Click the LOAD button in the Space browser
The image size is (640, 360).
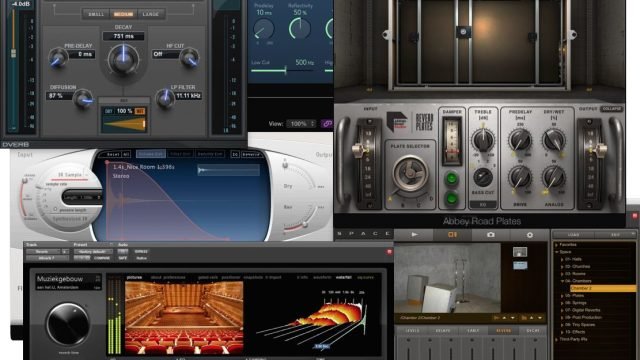tap(573, 235)
